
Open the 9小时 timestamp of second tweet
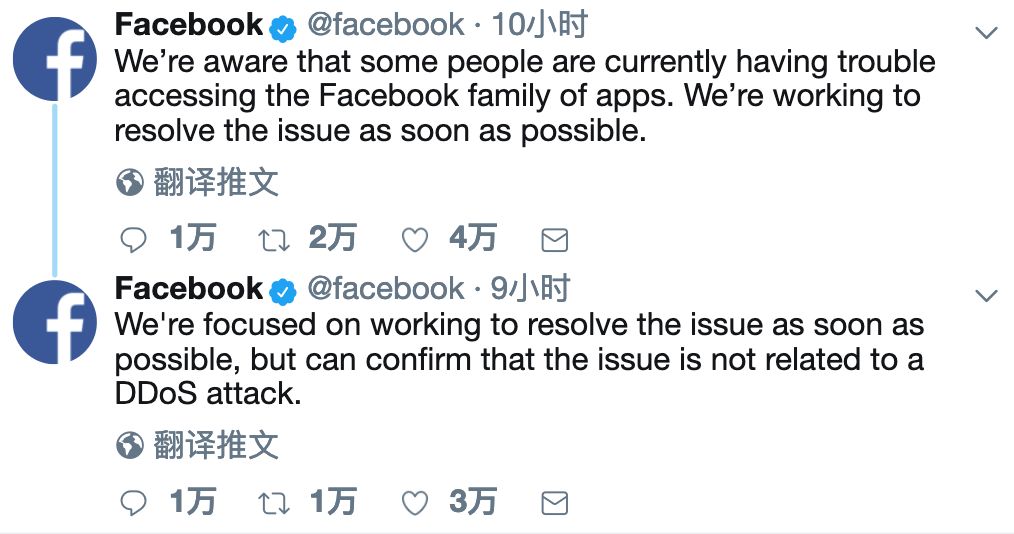tap(530, 289)
